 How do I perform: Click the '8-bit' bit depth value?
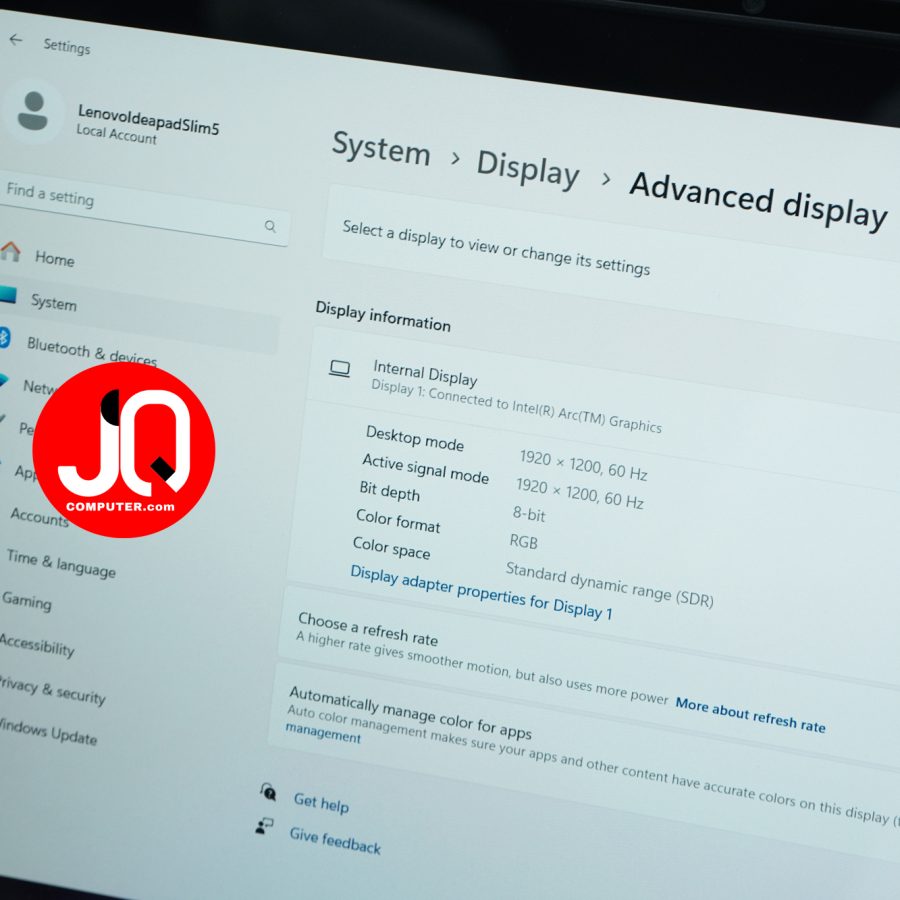[x=529, y=514]
